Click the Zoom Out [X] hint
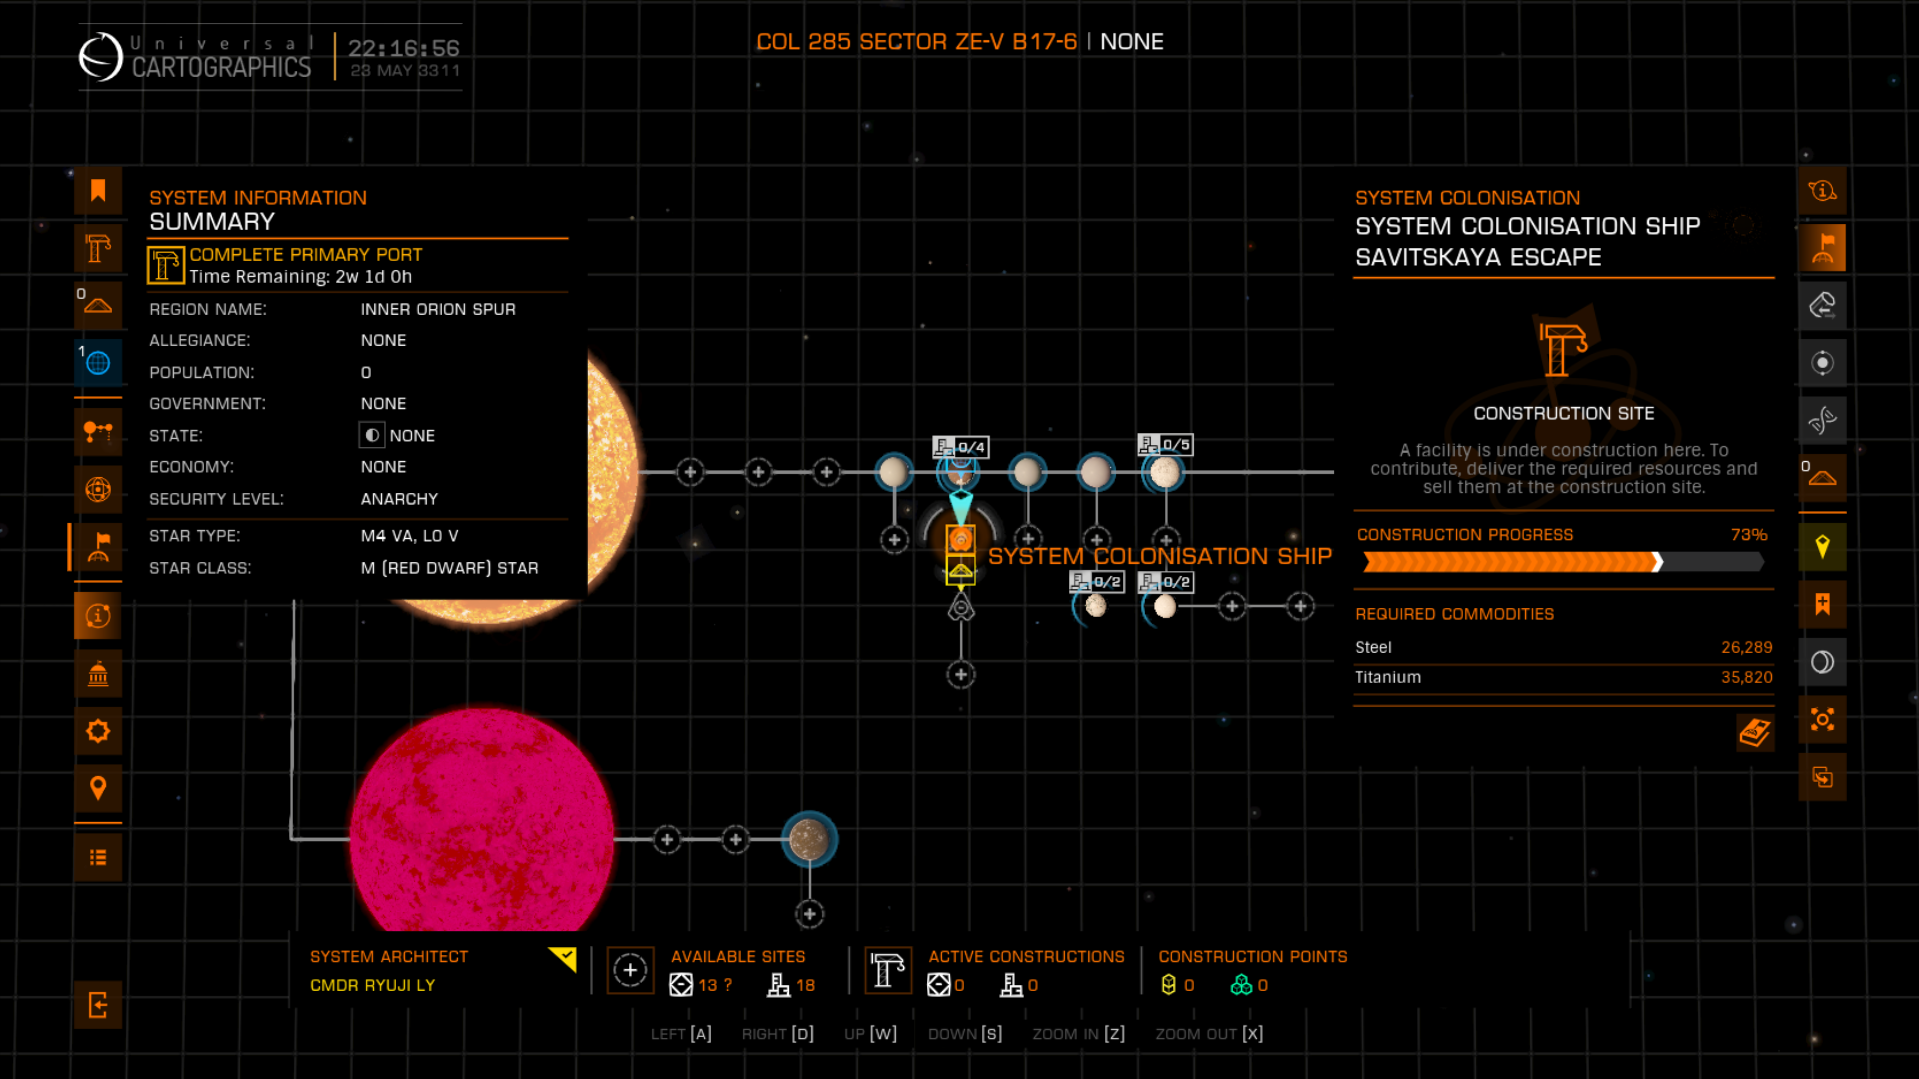 click(x=1209, y=1034)
